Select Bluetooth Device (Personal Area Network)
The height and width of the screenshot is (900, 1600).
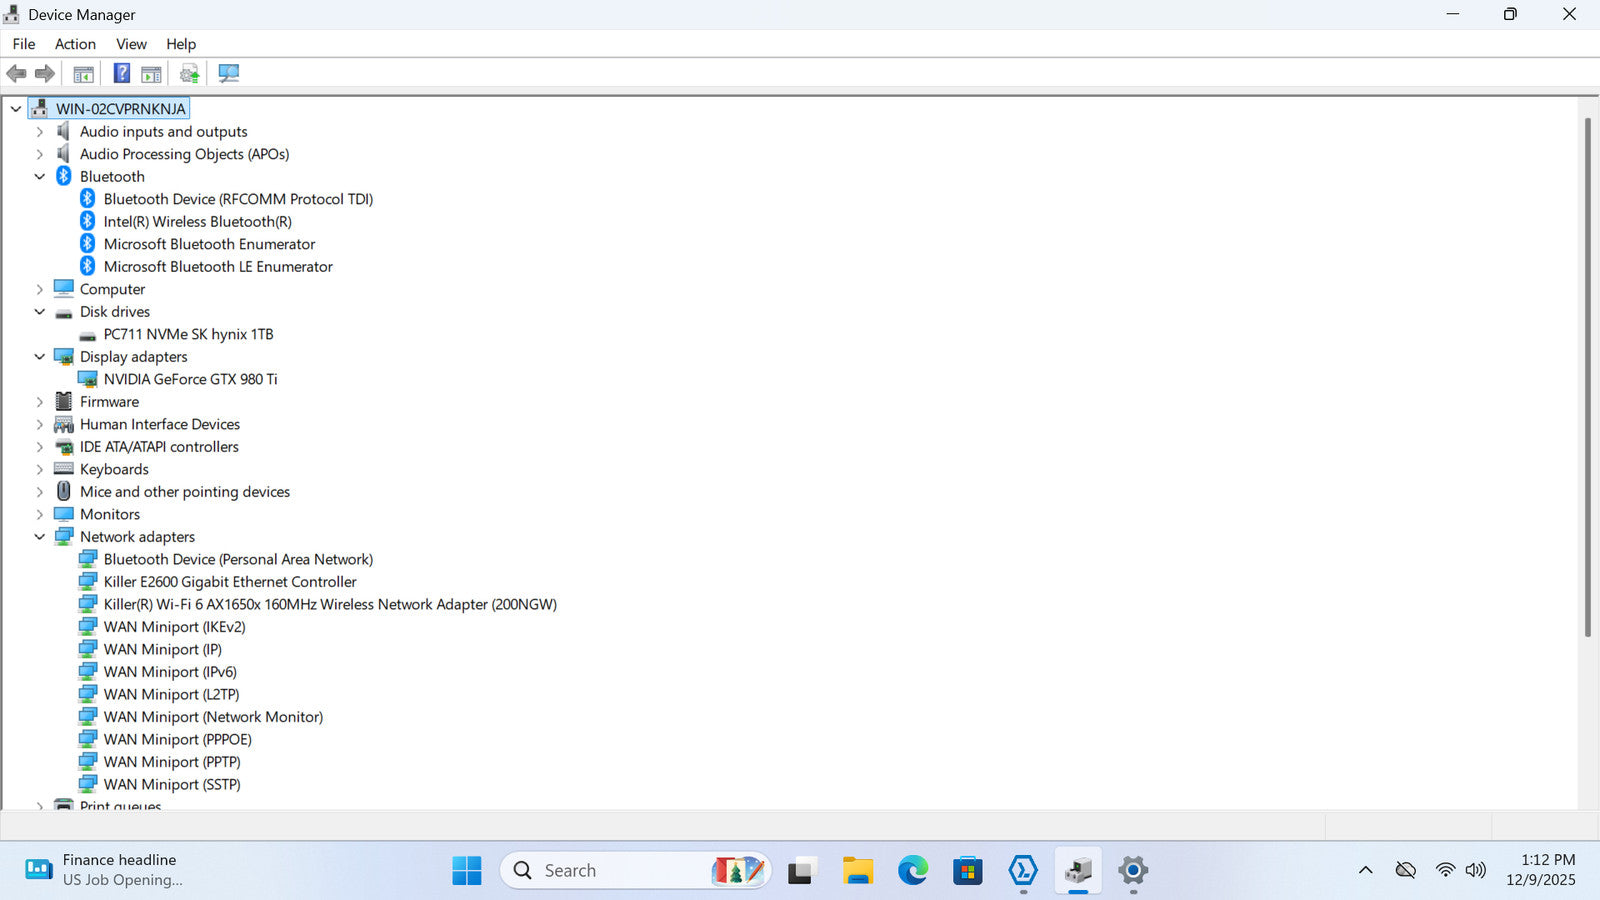[x=238, y=559]
